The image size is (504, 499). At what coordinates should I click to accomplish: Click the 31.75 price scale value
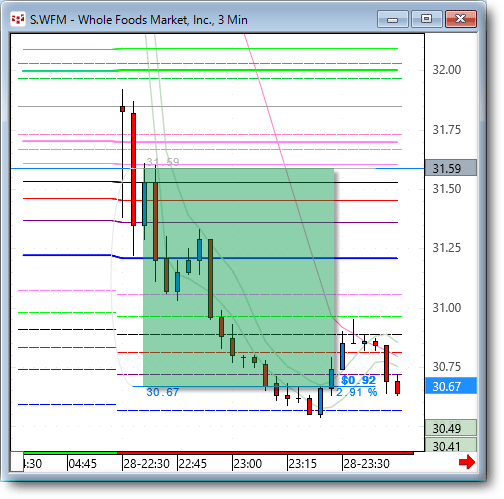pos(447,130)
